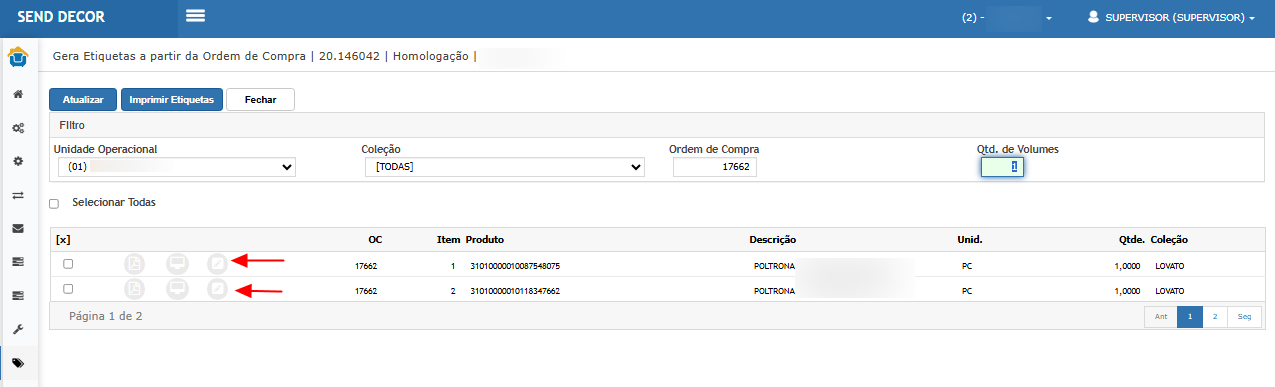Click the Item column header
1275x387 pixels.
[x=449, y=240]
